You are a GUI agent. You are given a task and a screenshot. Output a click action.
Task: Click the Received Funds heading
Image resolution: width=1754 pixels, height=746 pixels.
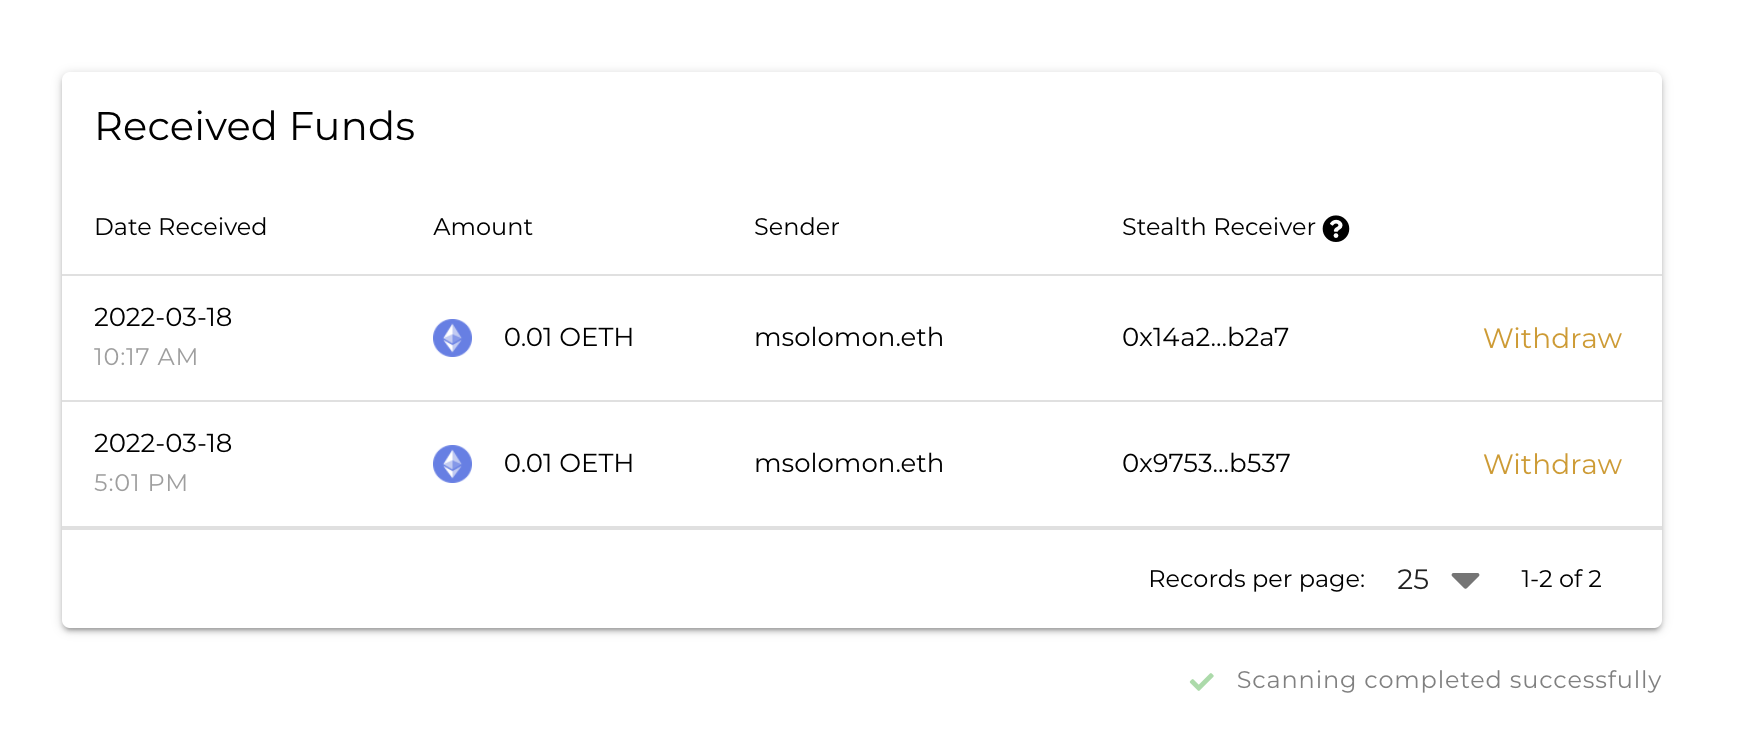click(255, 127)
